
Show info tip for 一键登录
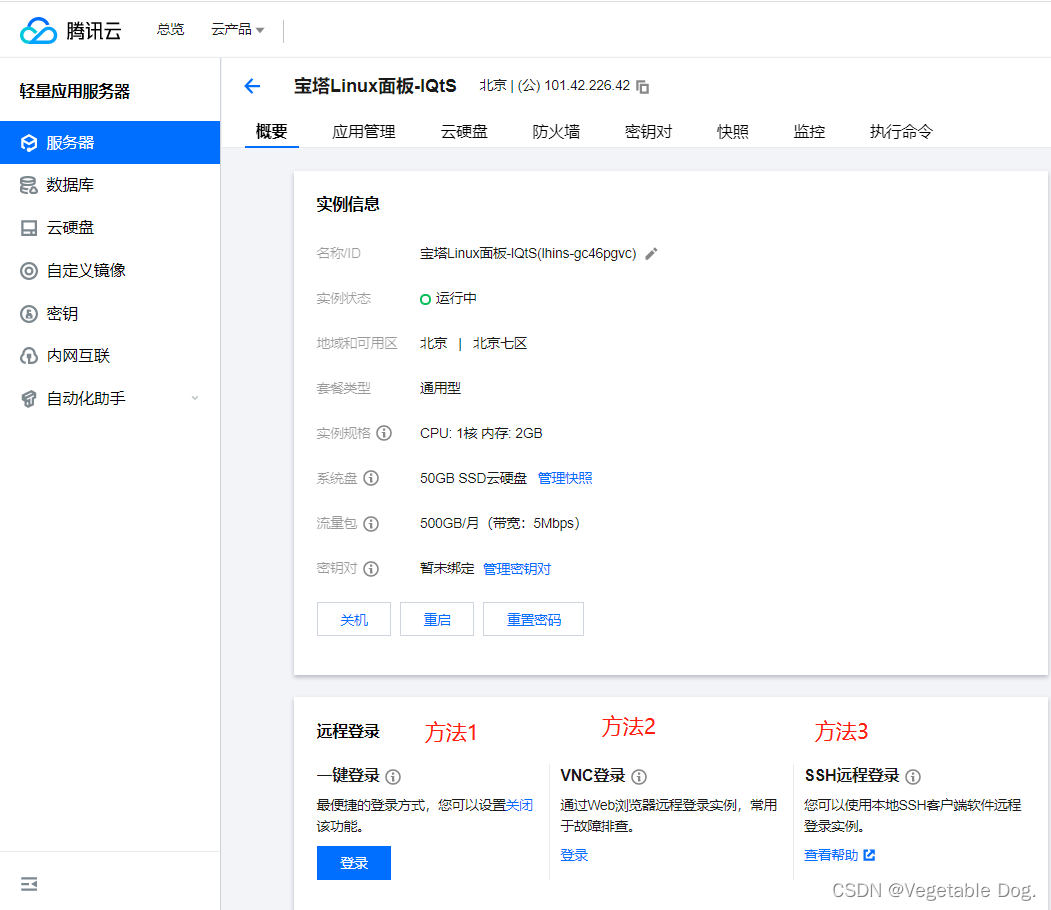coord(393,777)
